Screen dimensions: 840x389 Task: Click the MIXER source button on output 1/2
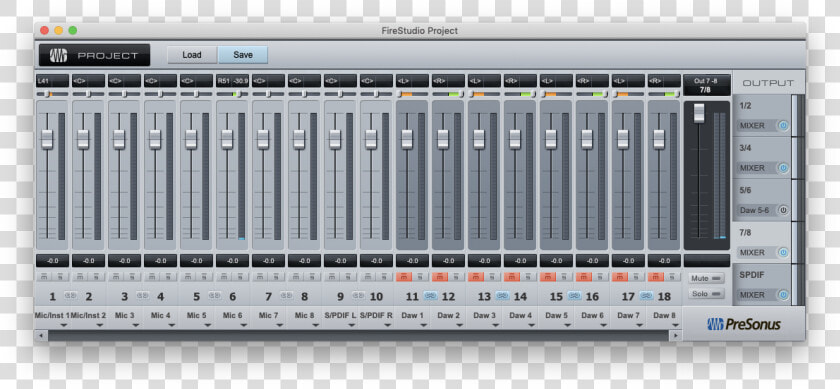coord(755,126)
